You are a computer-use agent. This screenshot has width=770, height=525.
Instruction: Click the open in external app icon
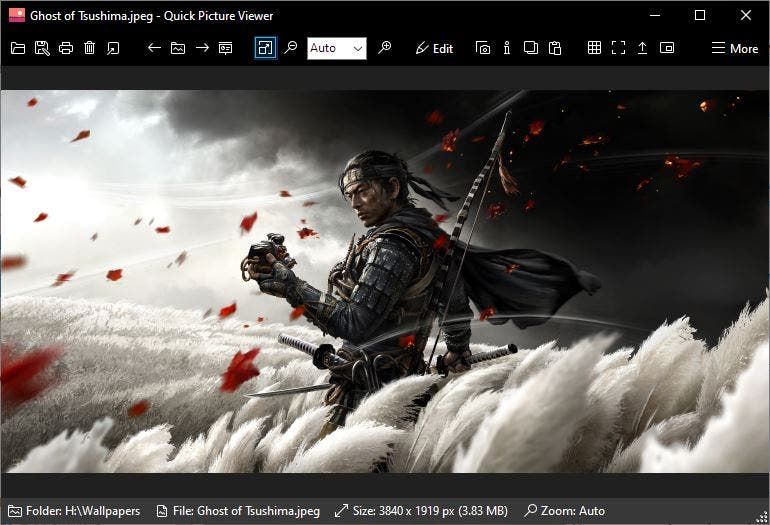(x=113, y=48)
